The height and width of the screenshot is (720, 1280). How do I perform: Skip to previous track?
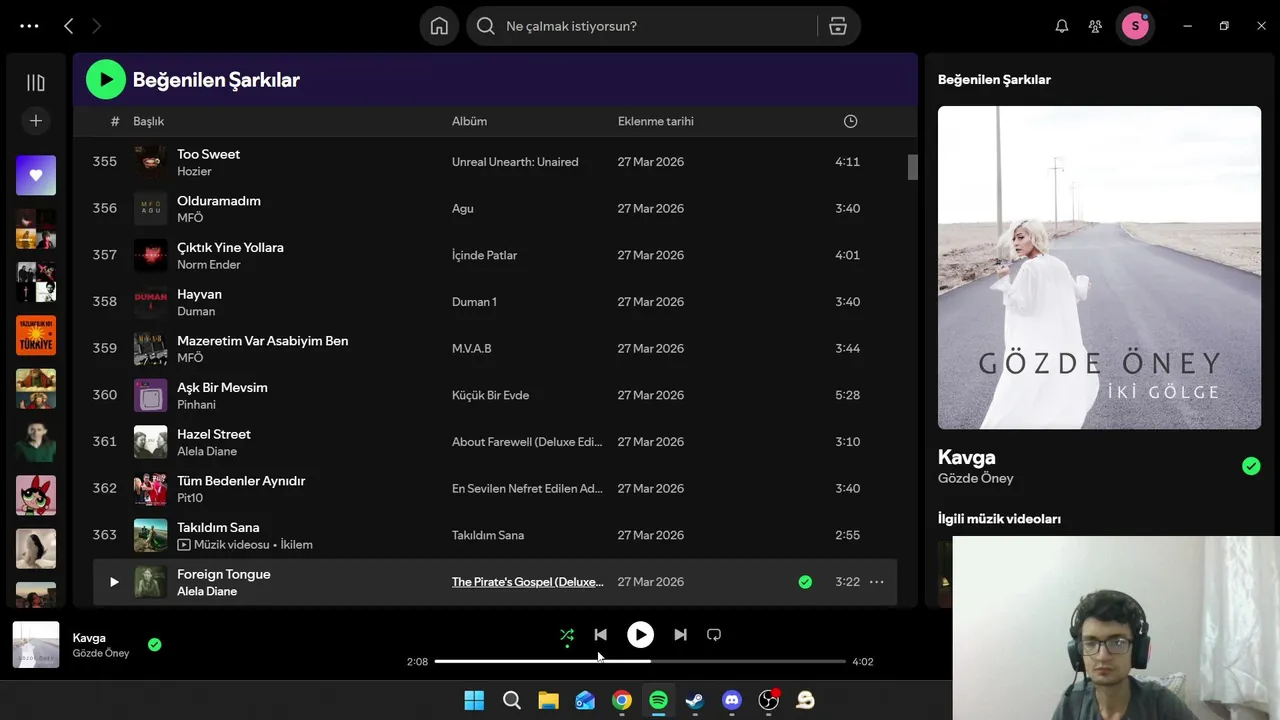point(600,635)
